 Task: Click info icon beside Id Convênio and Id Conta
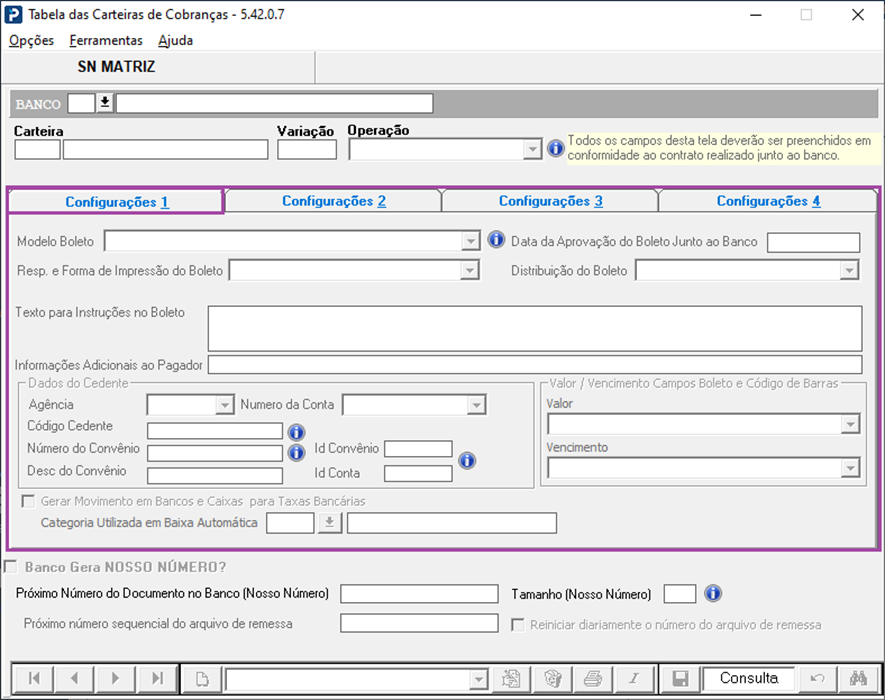click(x=467, y=461)
